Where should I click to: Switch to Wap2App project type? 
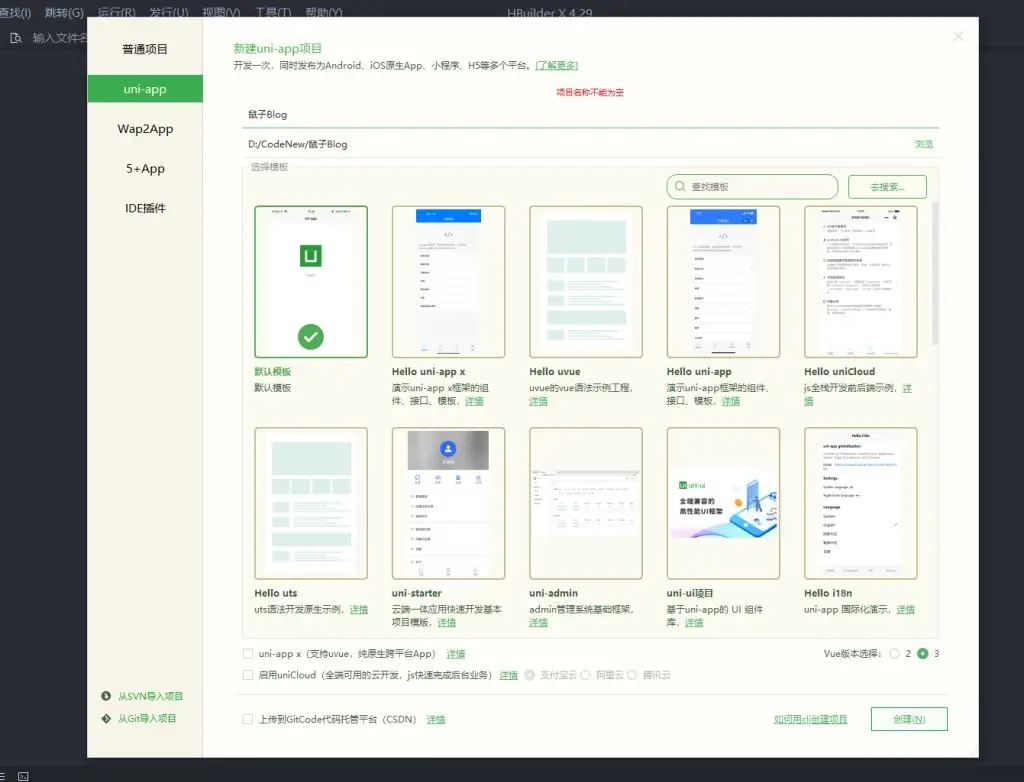[145, 129]
